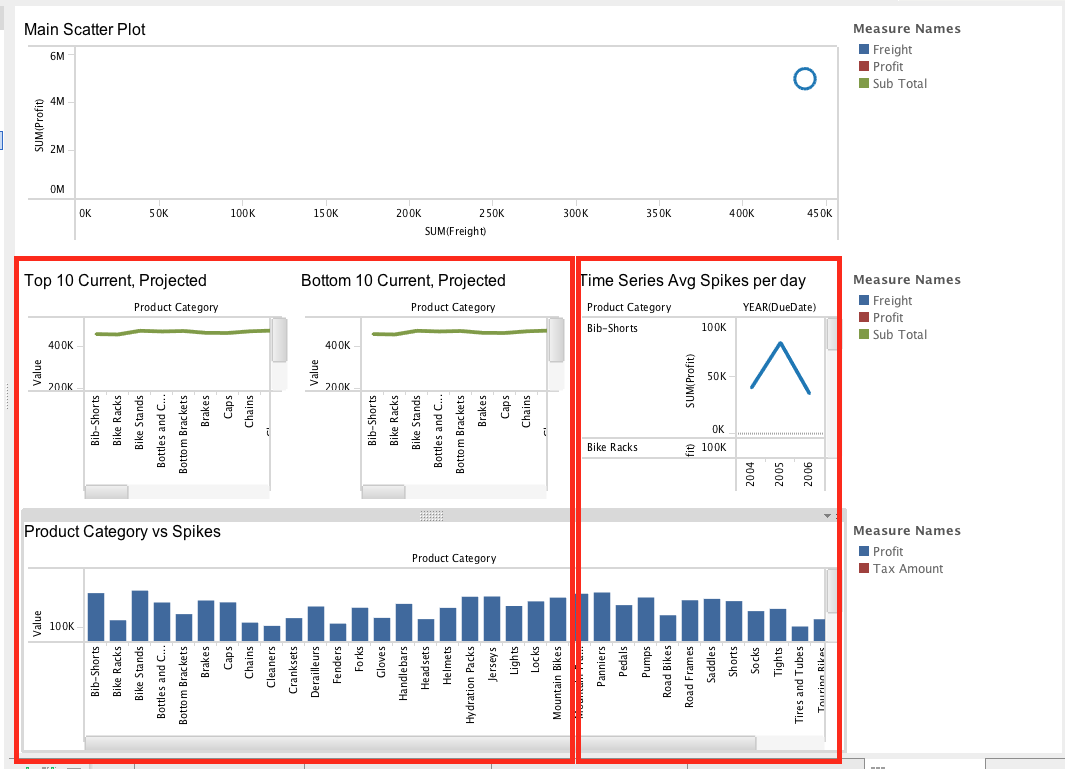Click the 2004 year label in Time Series
The height and width of the screenshot is (769, 1065).
click(750, 474)
